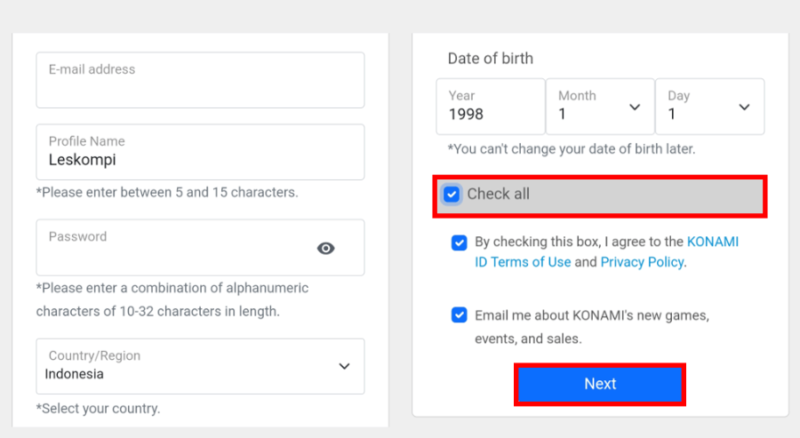
Task: Click the Country/Region chevron arrow
Action: (344, 366)
